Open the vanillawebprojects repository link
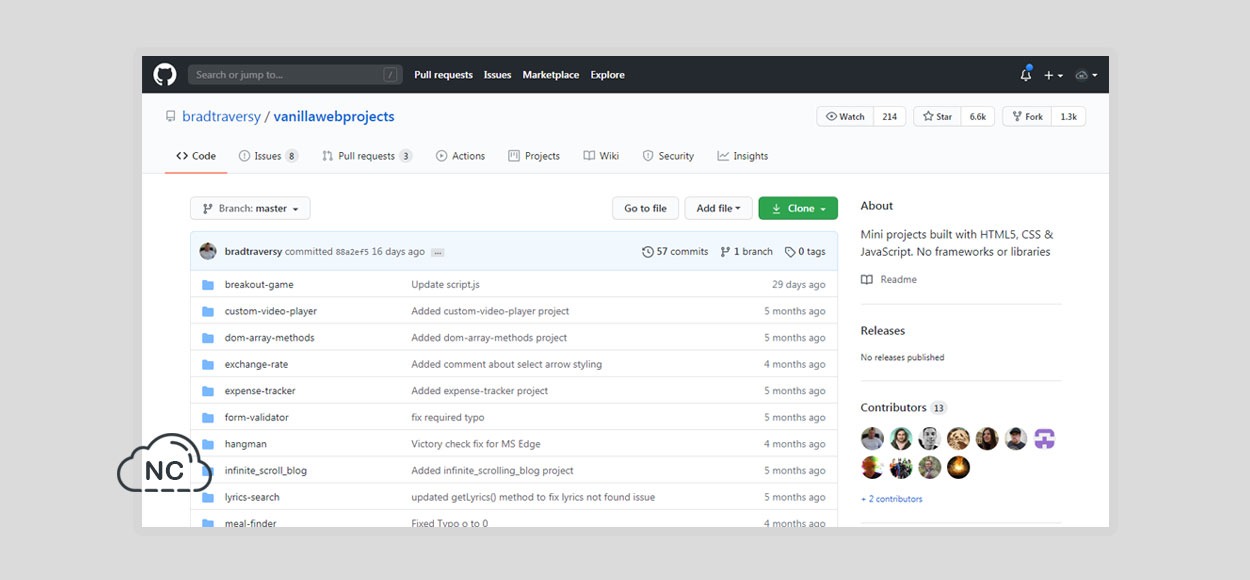Image resolution: width=1250 pixels, height=580 pixels. pyautogui.click(x=334, y=117)
